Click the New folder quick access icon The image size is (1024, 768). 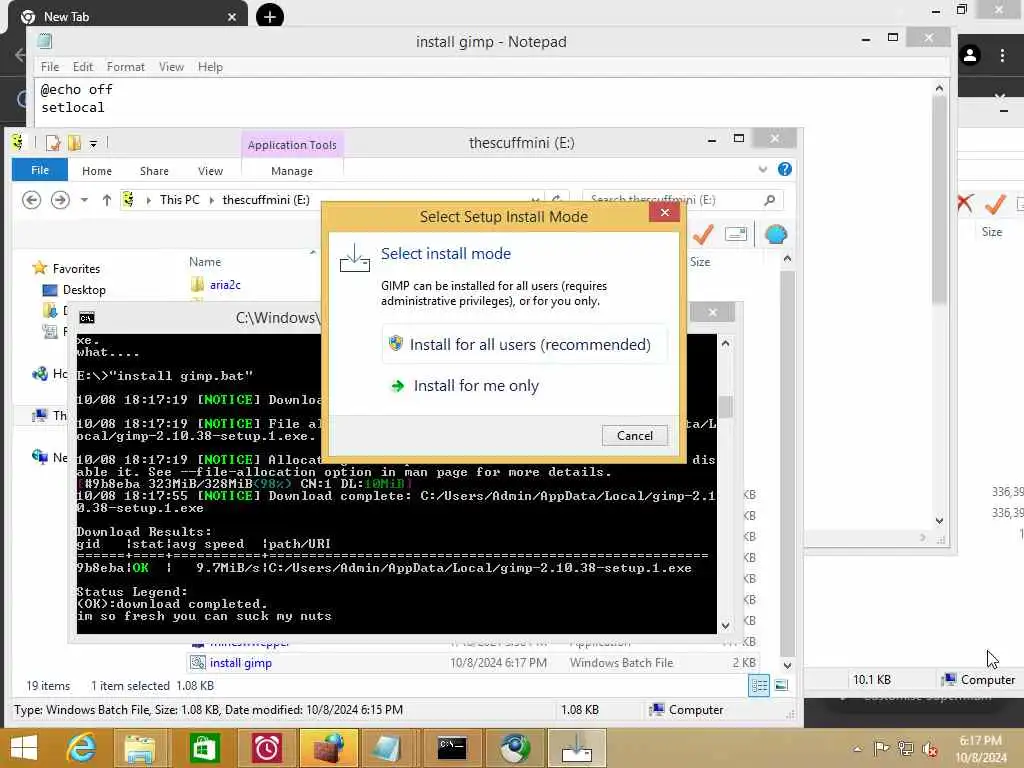(74, 142)
